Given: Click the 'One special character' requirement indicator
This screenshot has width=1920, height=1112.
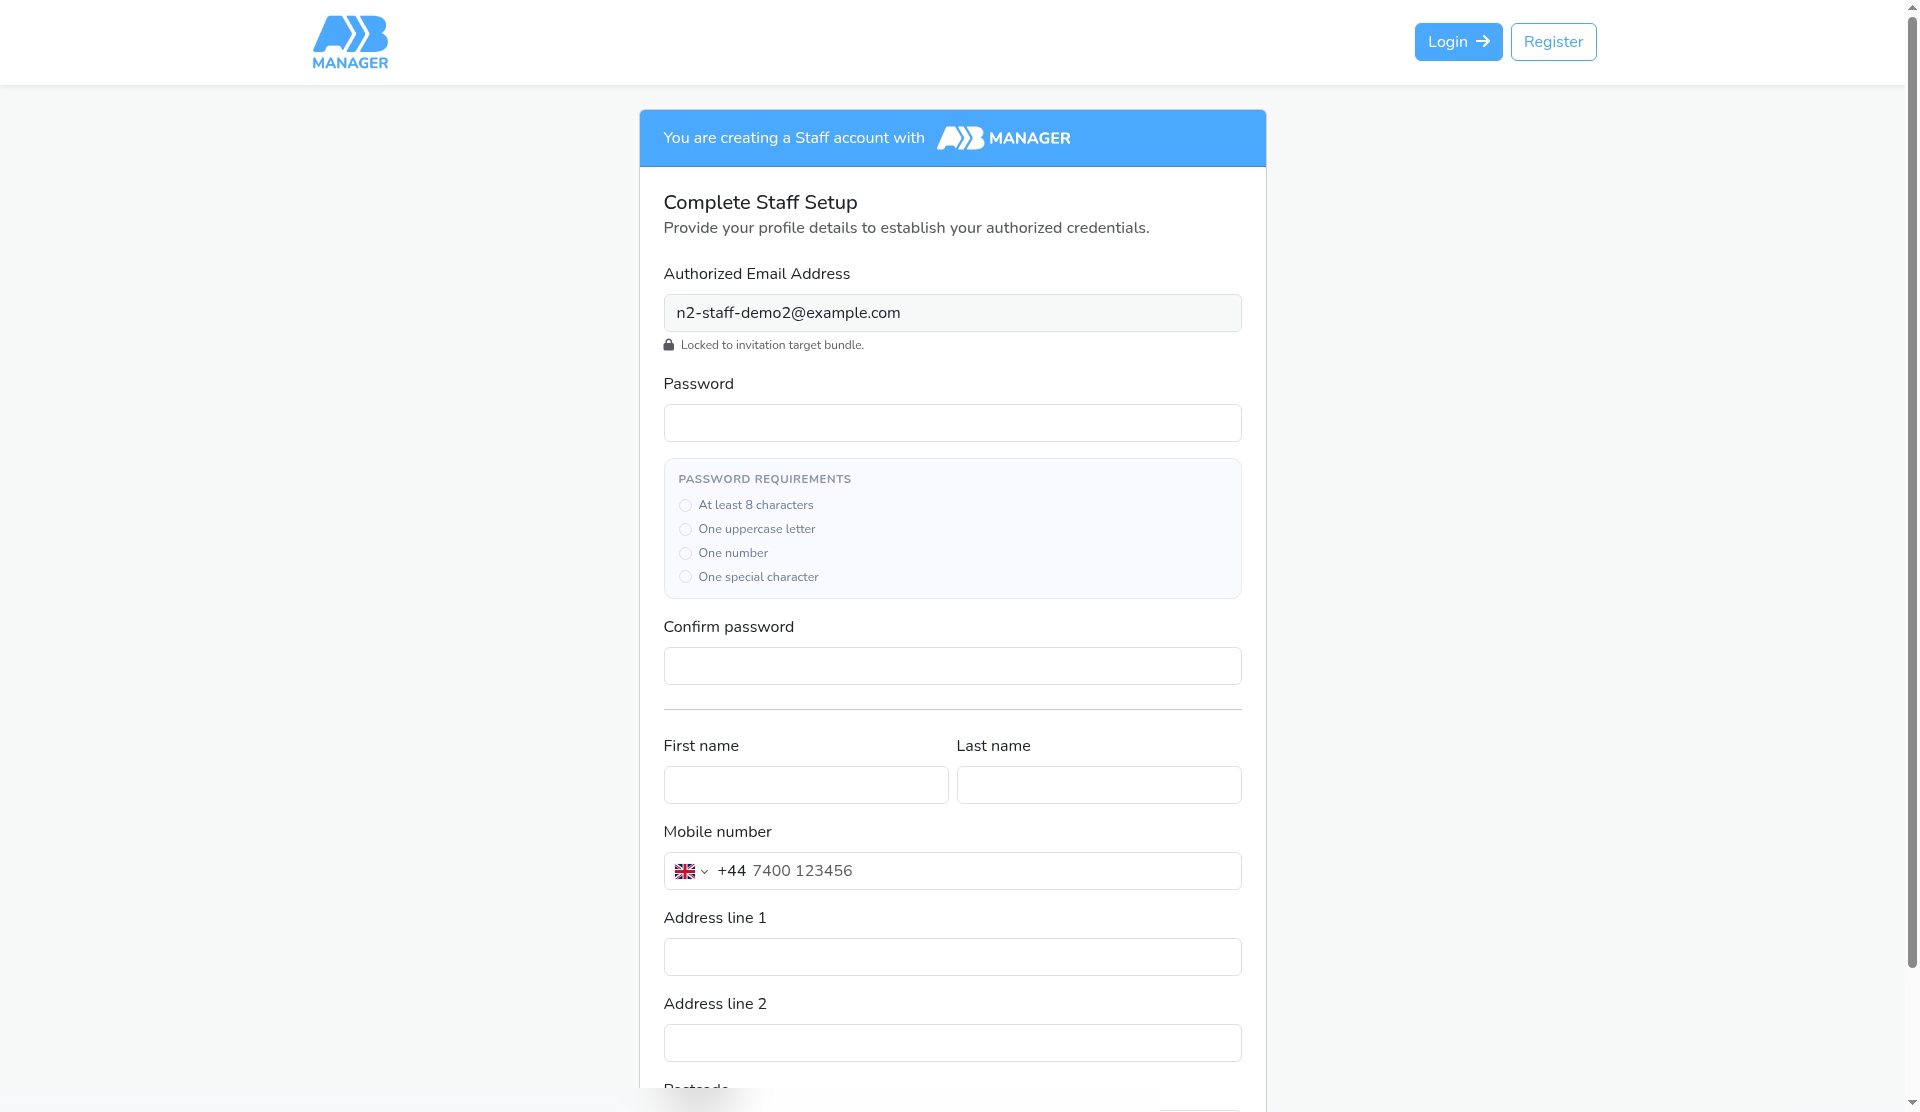Looking at the screenshot, I should click(685, 577).
